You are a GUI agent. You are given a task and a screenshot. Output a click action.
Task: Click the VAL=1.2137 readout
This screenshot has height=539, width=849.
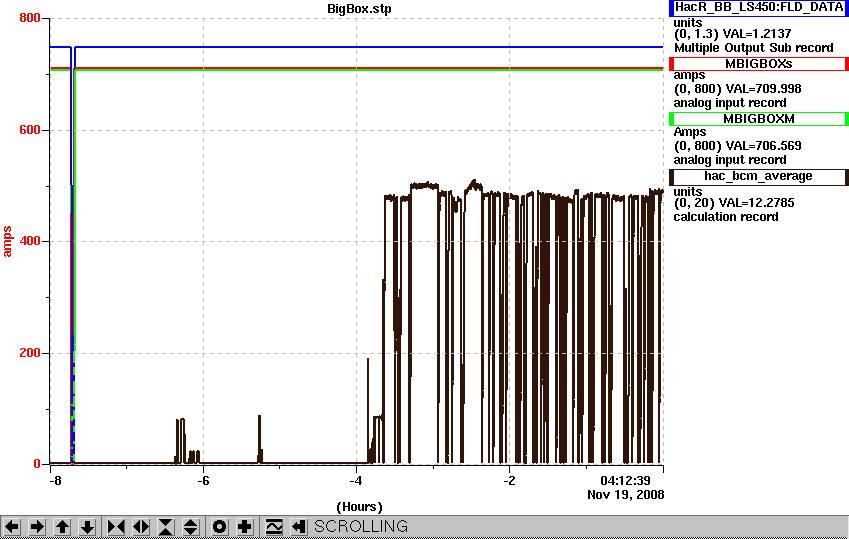coord(758,34)
